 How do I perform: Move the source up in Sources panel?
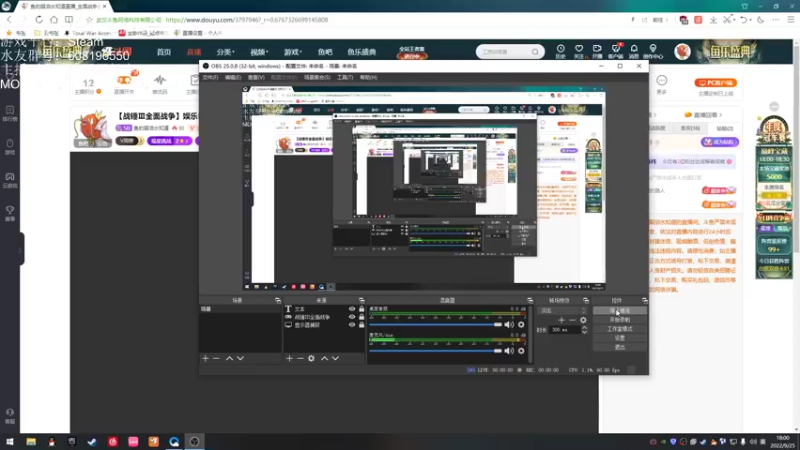pyautogui.click(x=324, y=359)
